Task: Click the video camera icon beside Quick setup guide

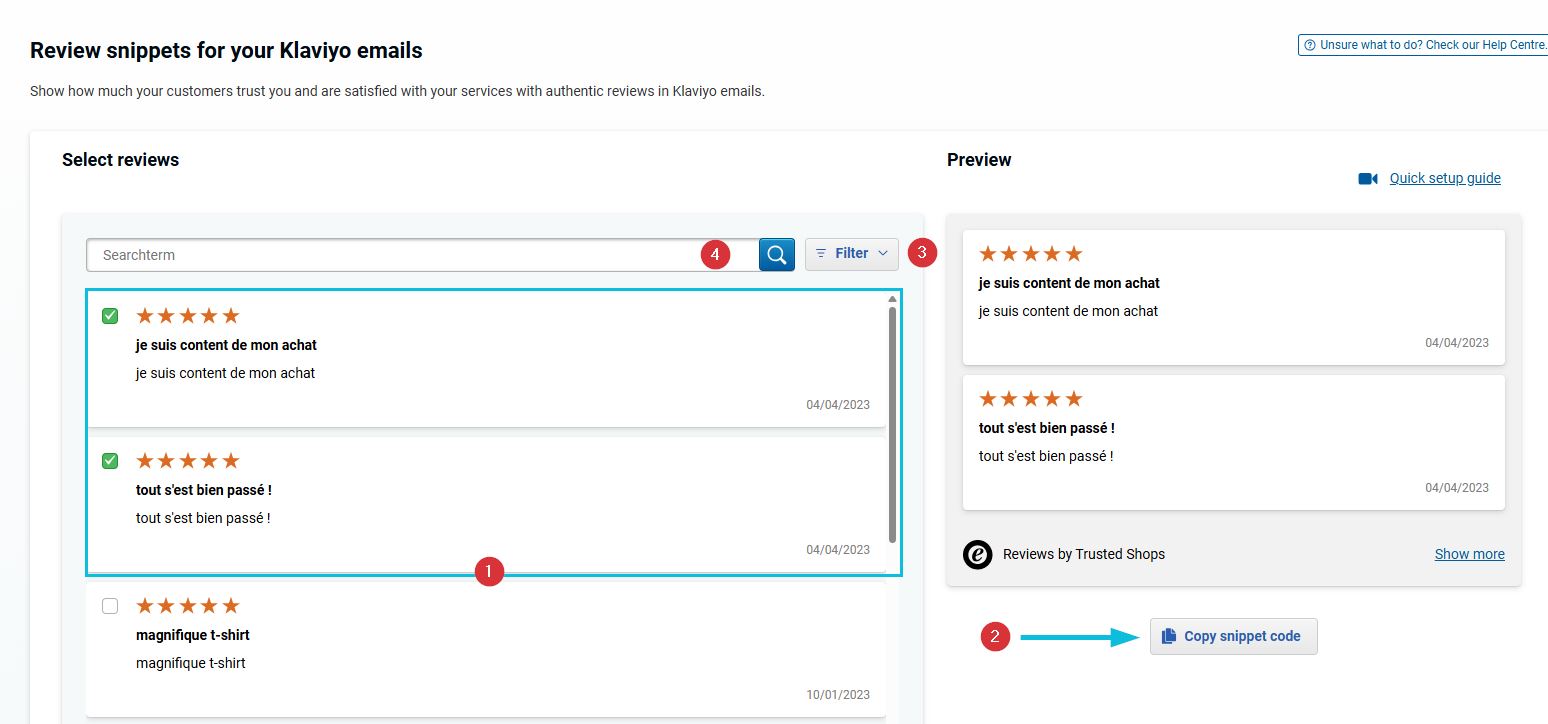Action: (1368, 179)
